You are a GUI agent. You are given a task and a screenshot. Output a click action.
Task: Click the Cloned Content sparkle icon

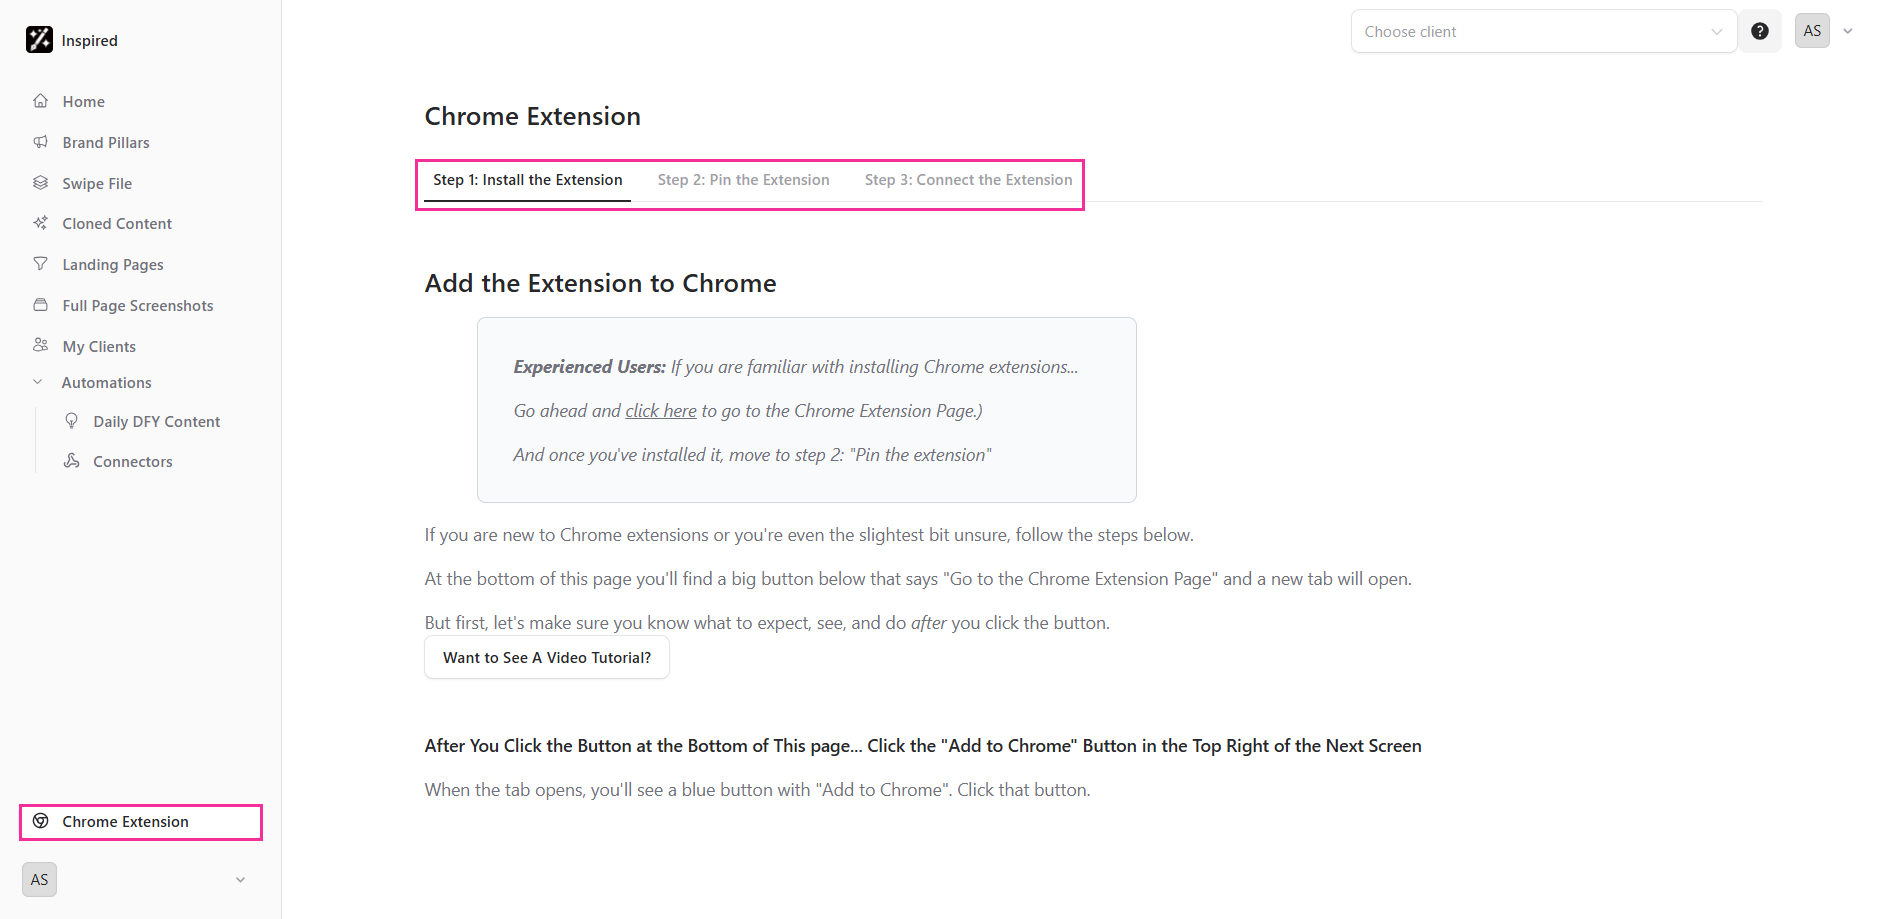point(41,223)
